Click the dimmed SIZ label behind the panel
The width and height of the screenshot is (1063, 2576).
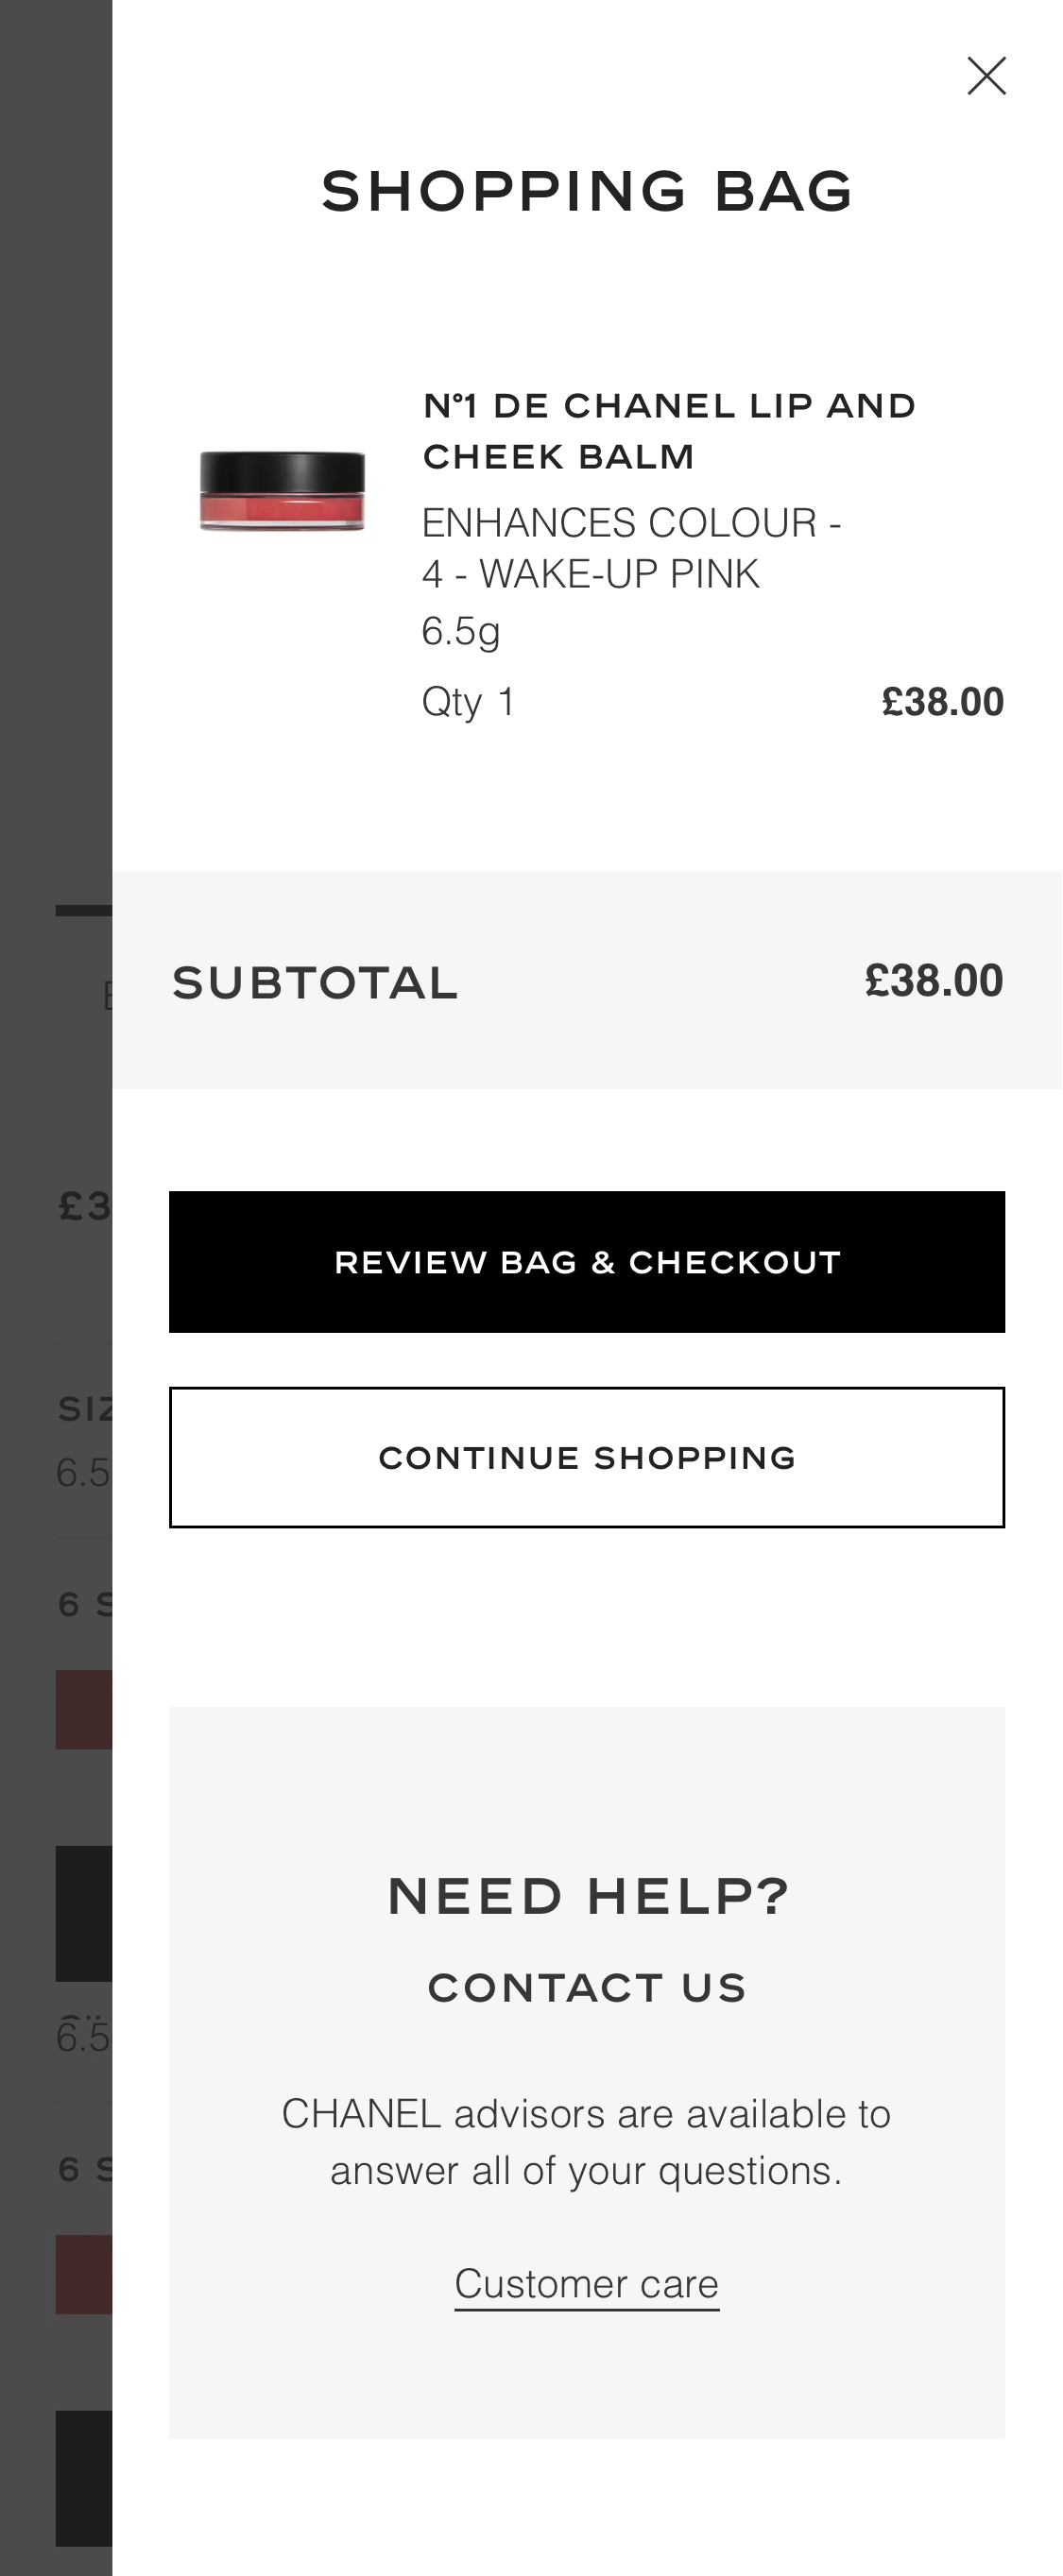(84, 1408)
